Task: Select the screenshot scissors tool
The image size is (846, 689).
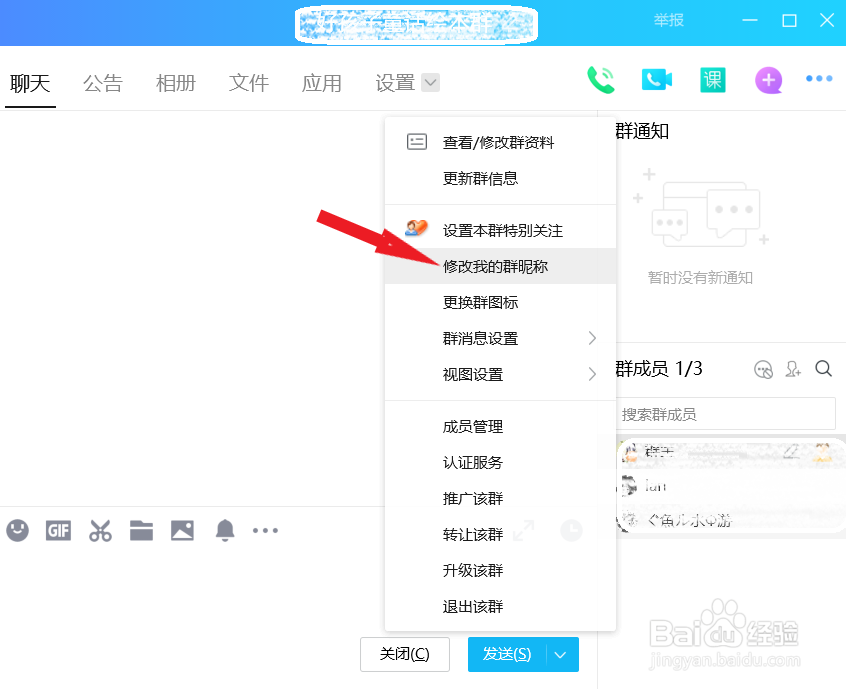Action: pos(100,531)
